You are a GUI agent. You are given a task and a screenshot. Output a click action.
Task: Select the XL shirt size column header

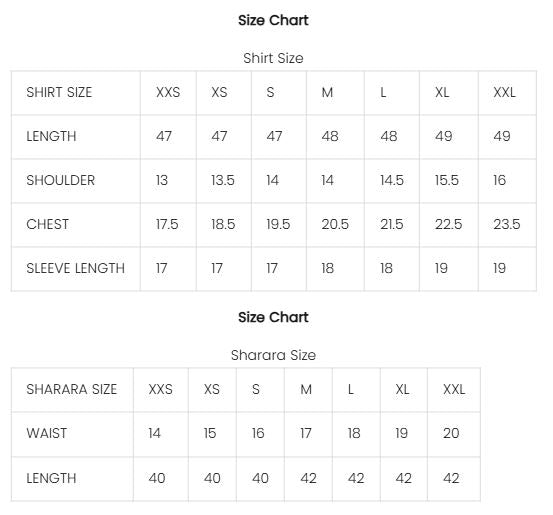pos(442,92)
